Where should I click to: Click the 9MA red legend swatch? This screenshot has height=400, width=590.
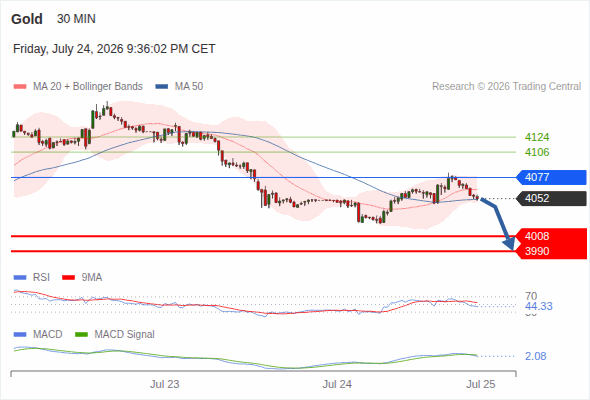pyautogui.click(x=68, y=278)
